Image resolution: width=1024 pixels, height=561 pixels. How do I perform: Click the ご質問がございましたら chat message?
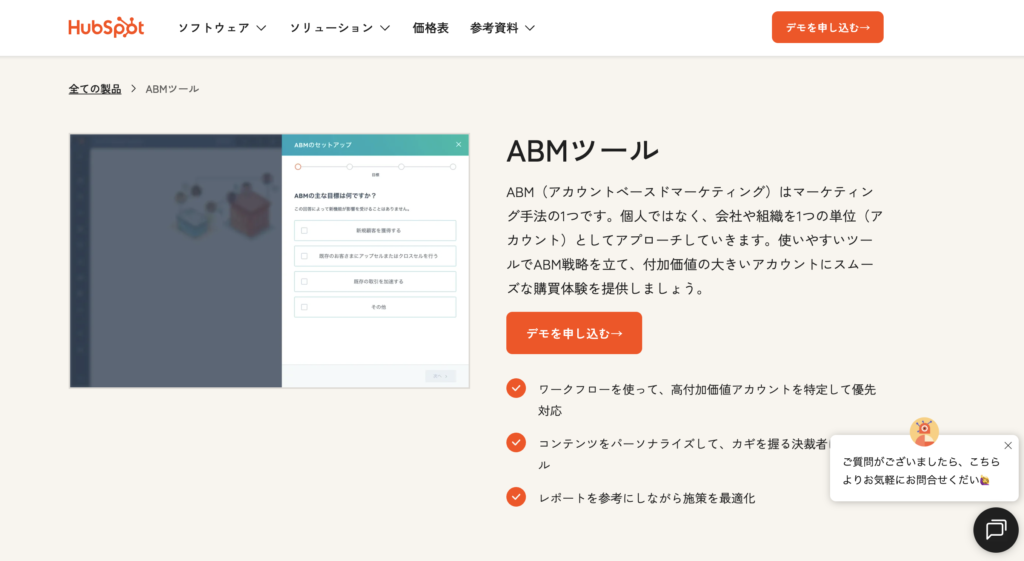[x=921, y=470]
